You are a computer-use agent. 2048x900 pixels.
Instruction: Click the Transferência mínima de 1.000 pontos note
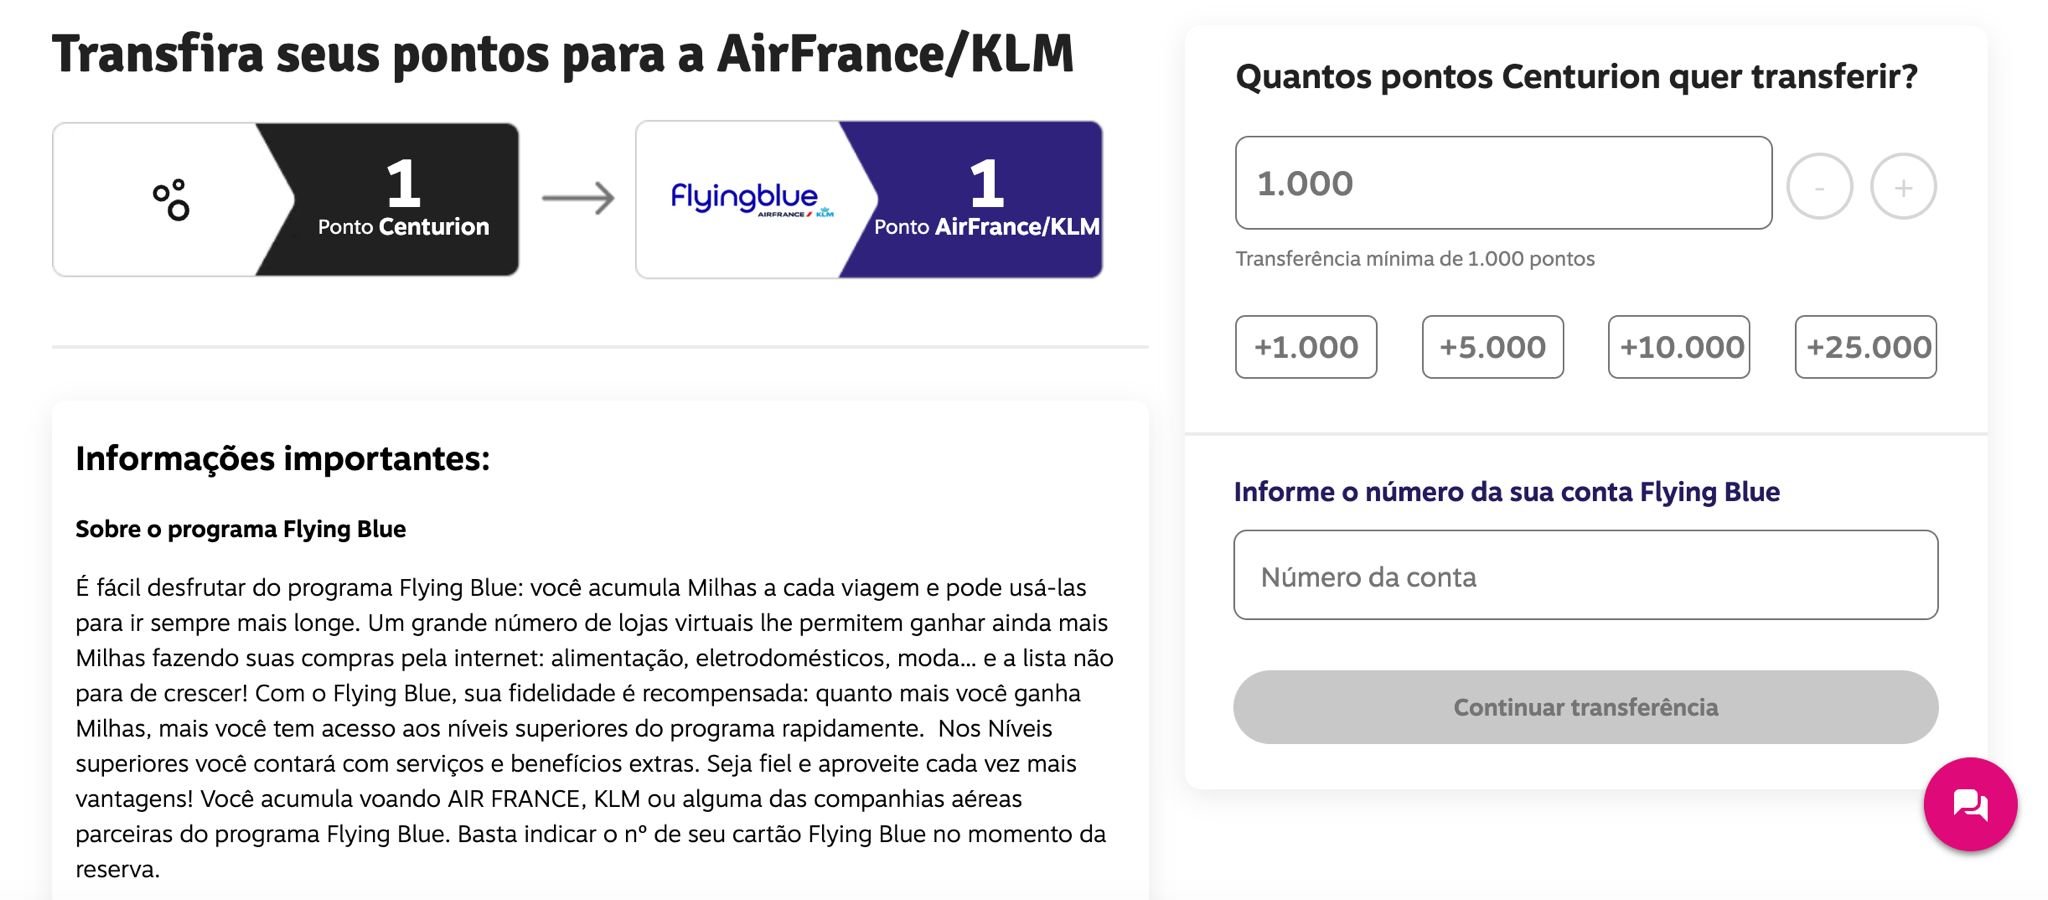[1415, 259]
